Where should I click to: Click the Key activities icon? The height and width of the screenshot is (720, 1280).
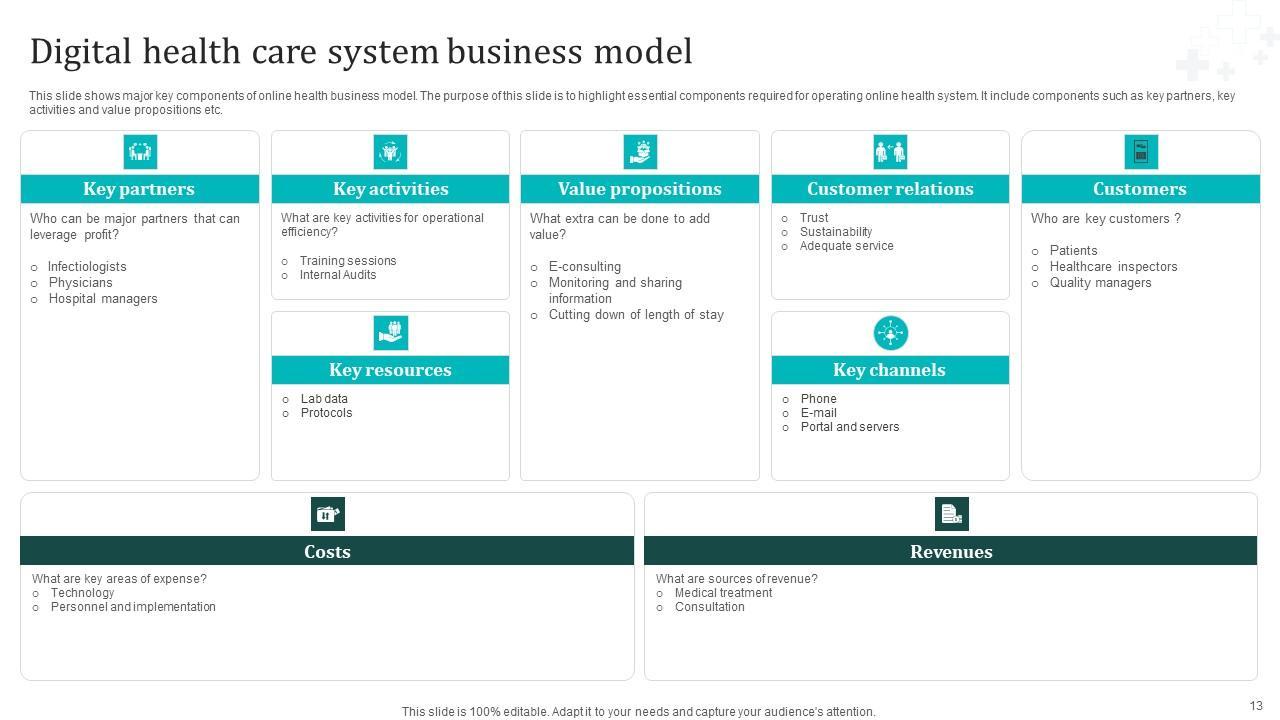(x=390, y=152)
